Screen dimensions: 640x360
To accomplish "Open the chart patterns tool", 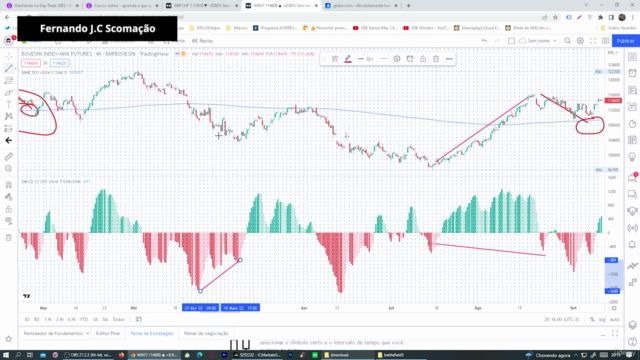I will tap(9, 116).
